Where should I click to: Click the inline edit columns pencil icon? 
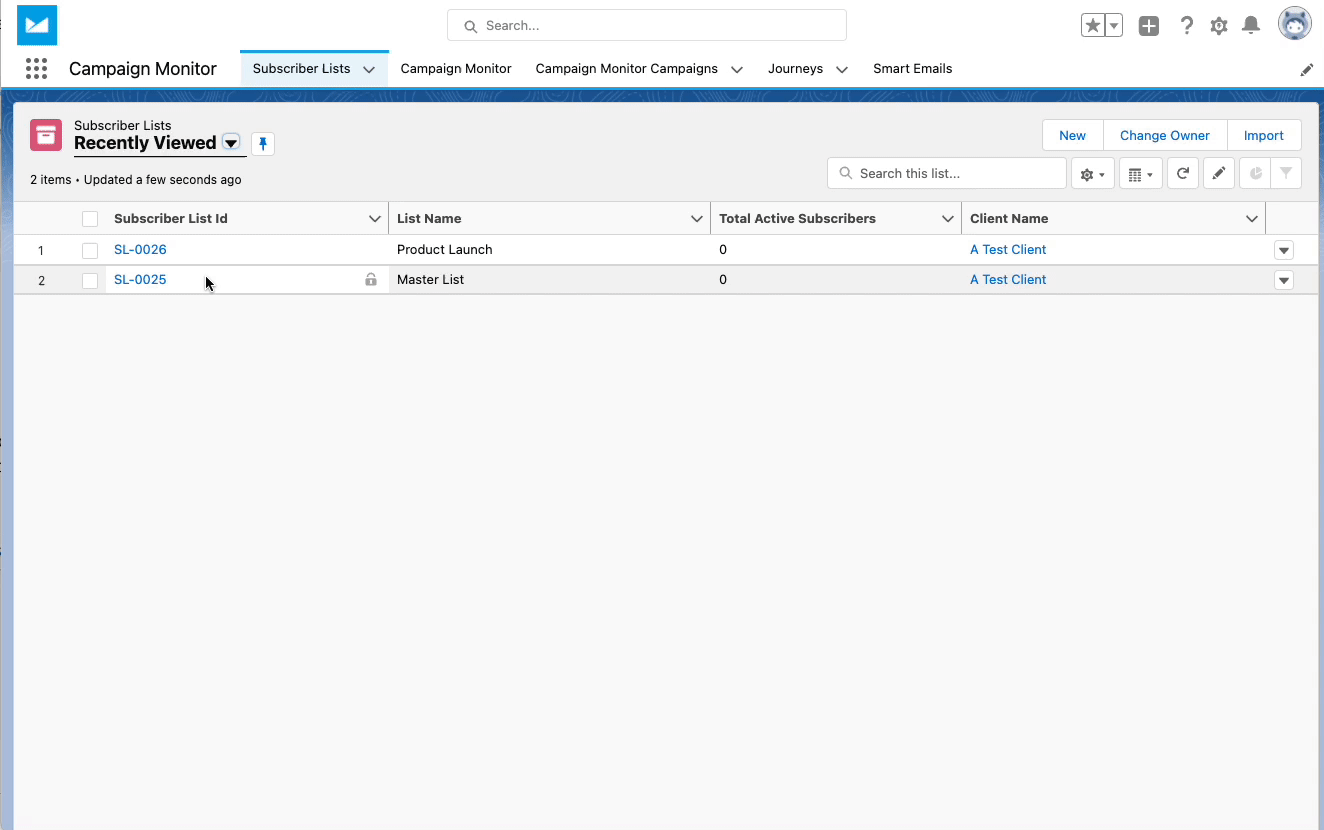coord(1218,174)
